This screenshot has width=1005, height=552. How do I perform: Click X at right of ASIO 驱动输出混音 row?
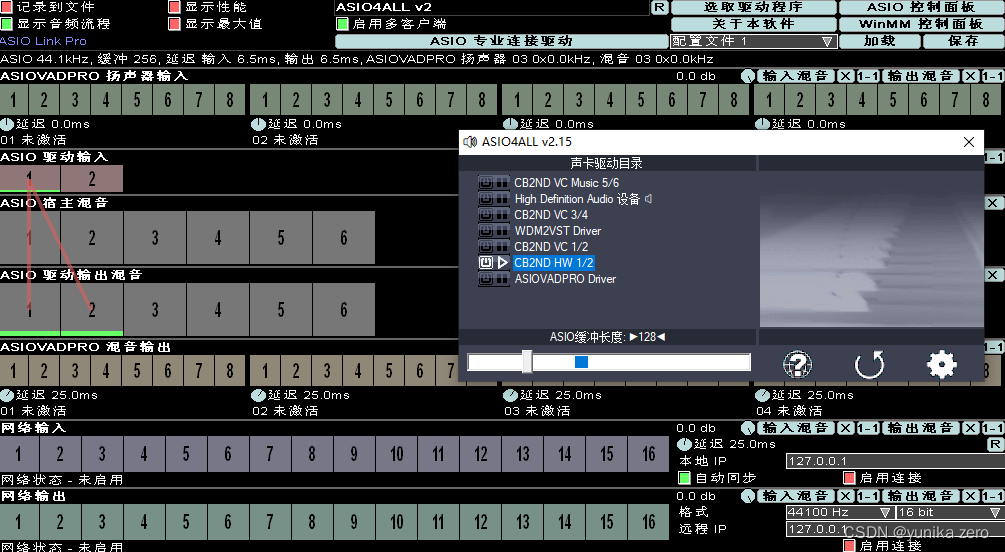coord(993,275)
